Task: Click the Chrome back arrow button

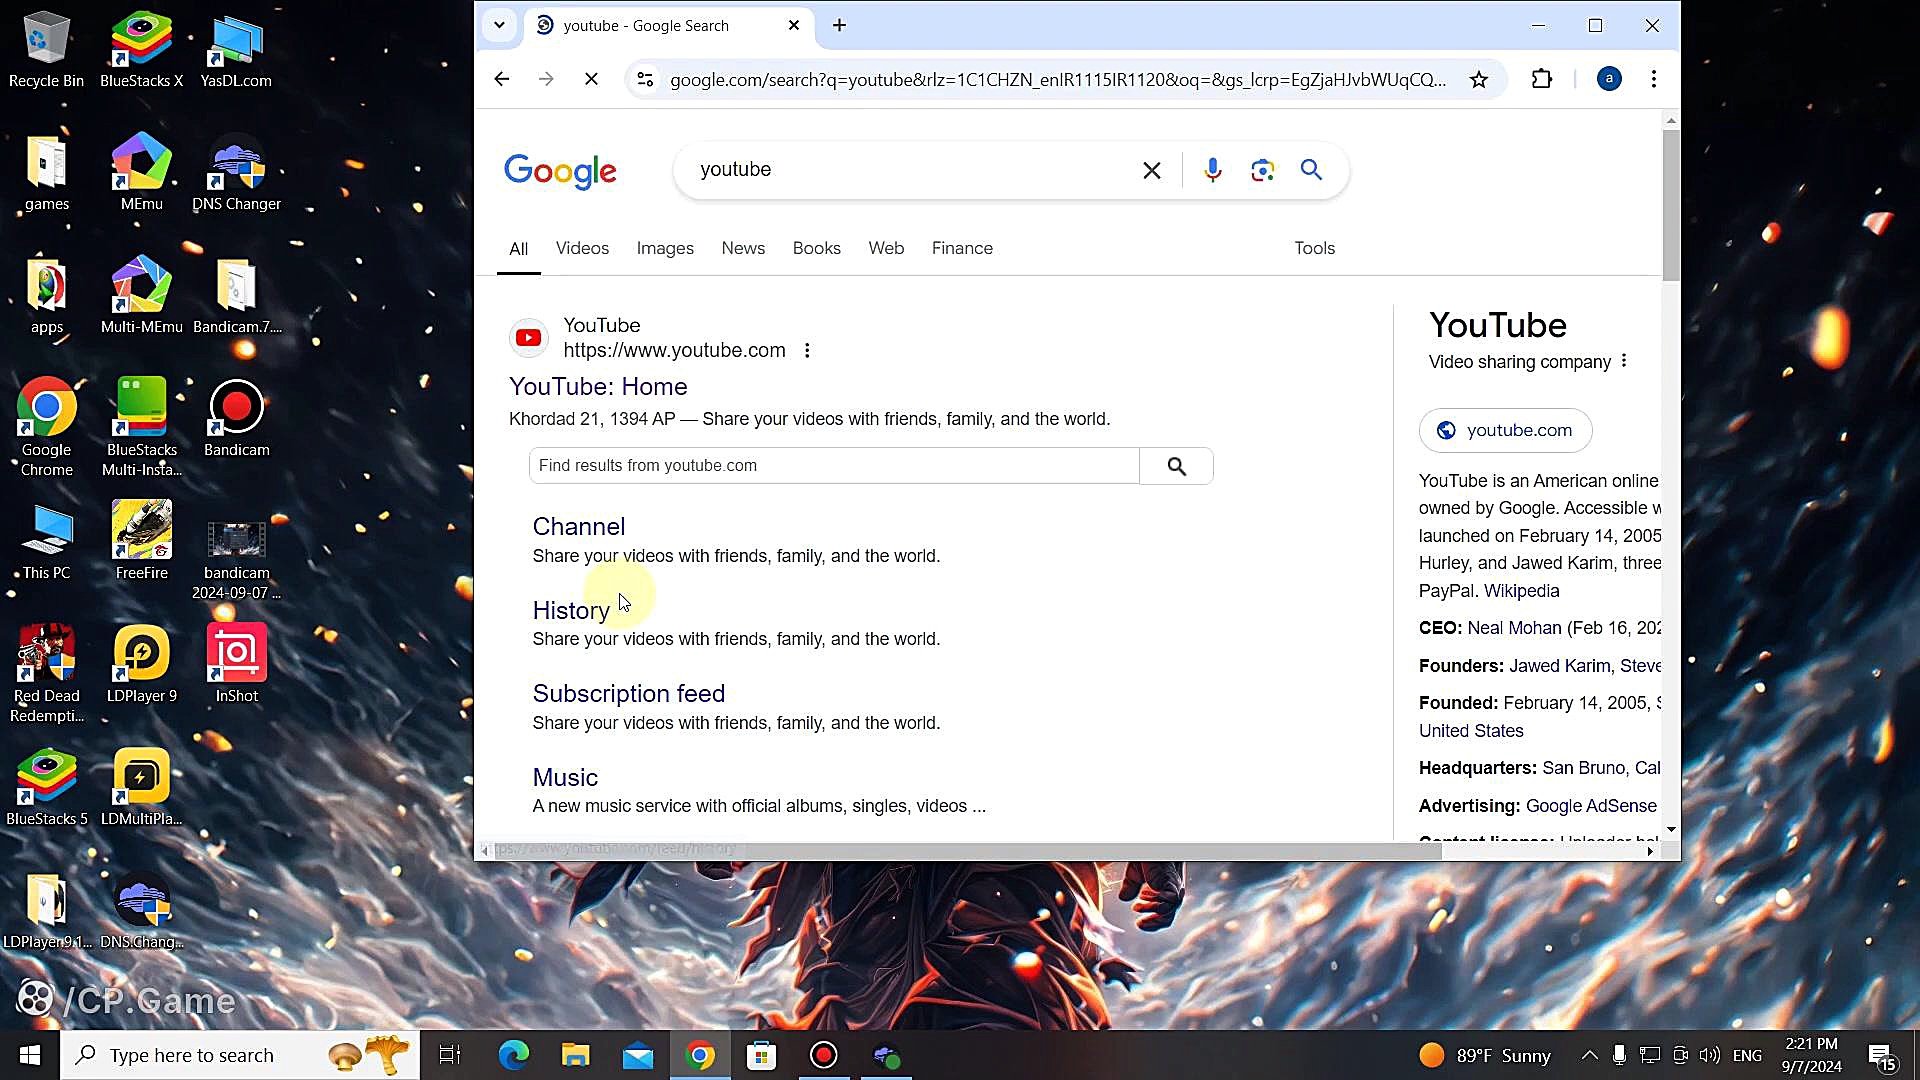Action: point(501,79)
